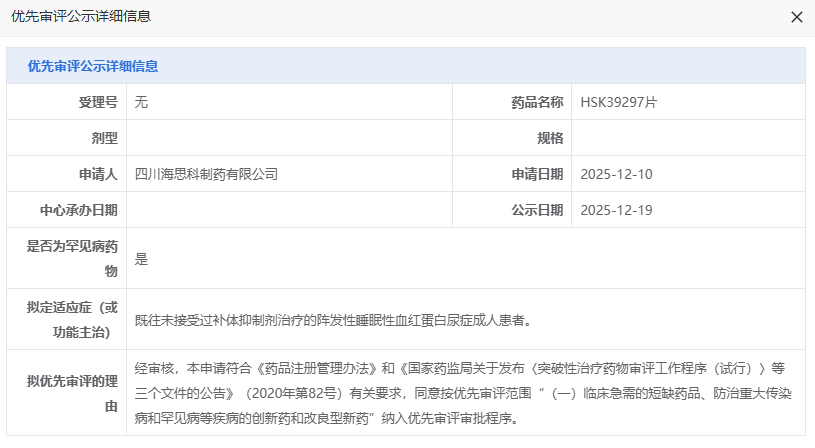Viewport: 815px width, 448px height.
Task: Click the dialog title 优先审评公示详细信息
Action: pos(81,17)
